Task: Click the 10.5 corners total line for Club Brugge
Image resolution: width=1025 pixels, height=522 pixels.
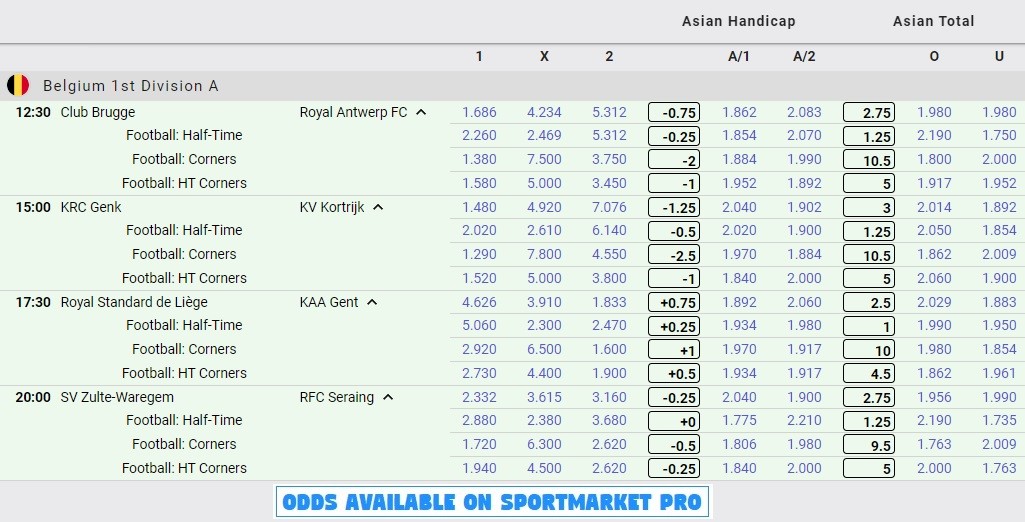Action: coord(869,160)
